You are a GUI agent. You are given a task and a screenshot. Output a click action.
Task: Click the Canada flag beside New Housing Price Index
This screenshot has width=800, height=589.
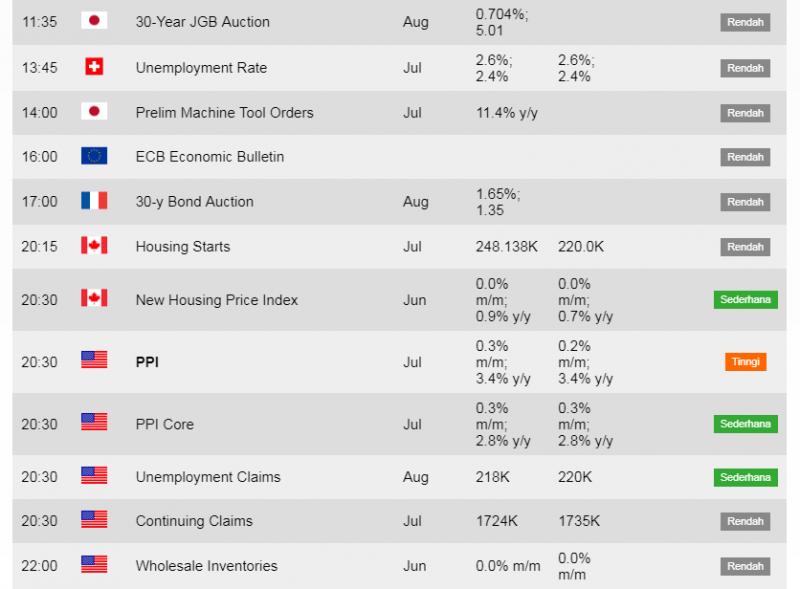(94, 298)
